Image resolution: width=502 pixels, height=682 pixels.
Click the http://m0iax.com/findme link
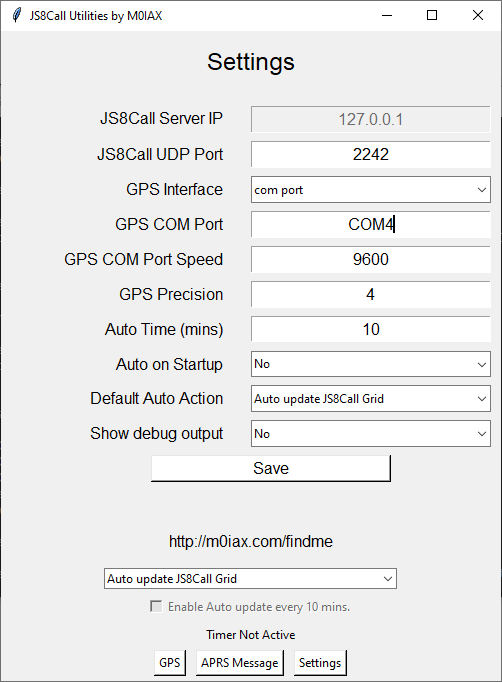point(251,542)
